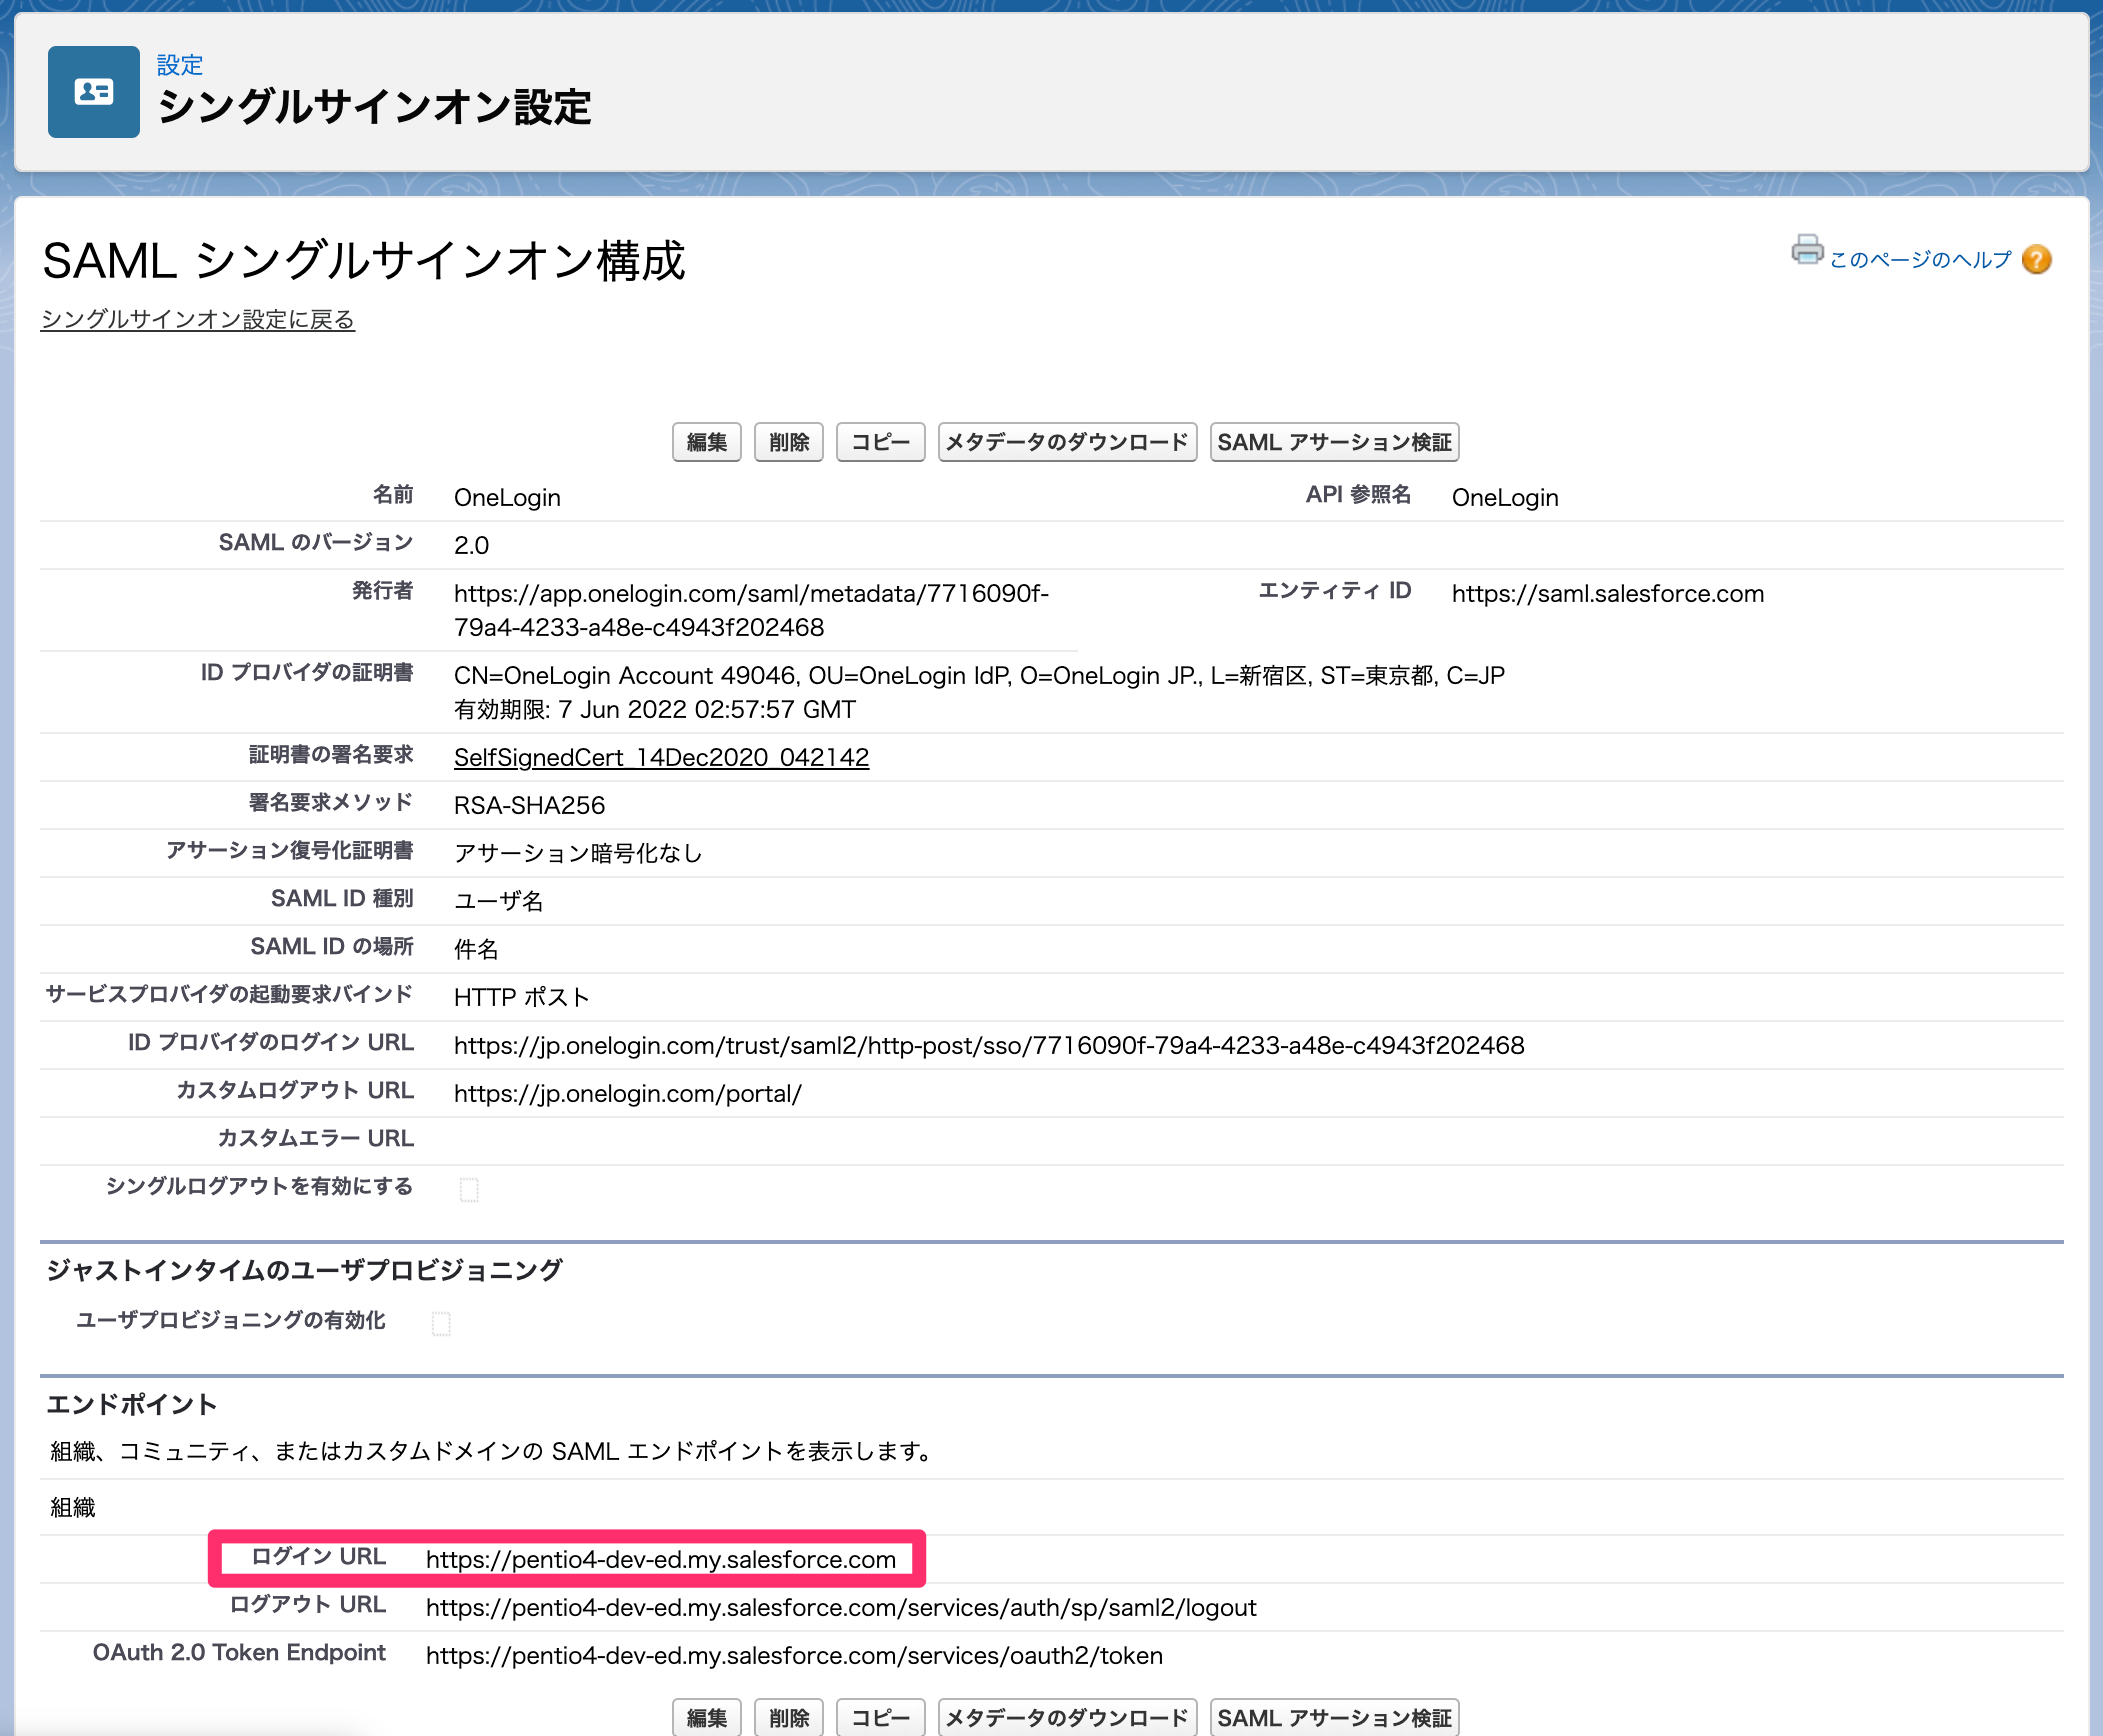The height and width of the screenshot is (1736, 2103).
Task: Click the printer icon for printable view
Action: tap(1806, 249)
